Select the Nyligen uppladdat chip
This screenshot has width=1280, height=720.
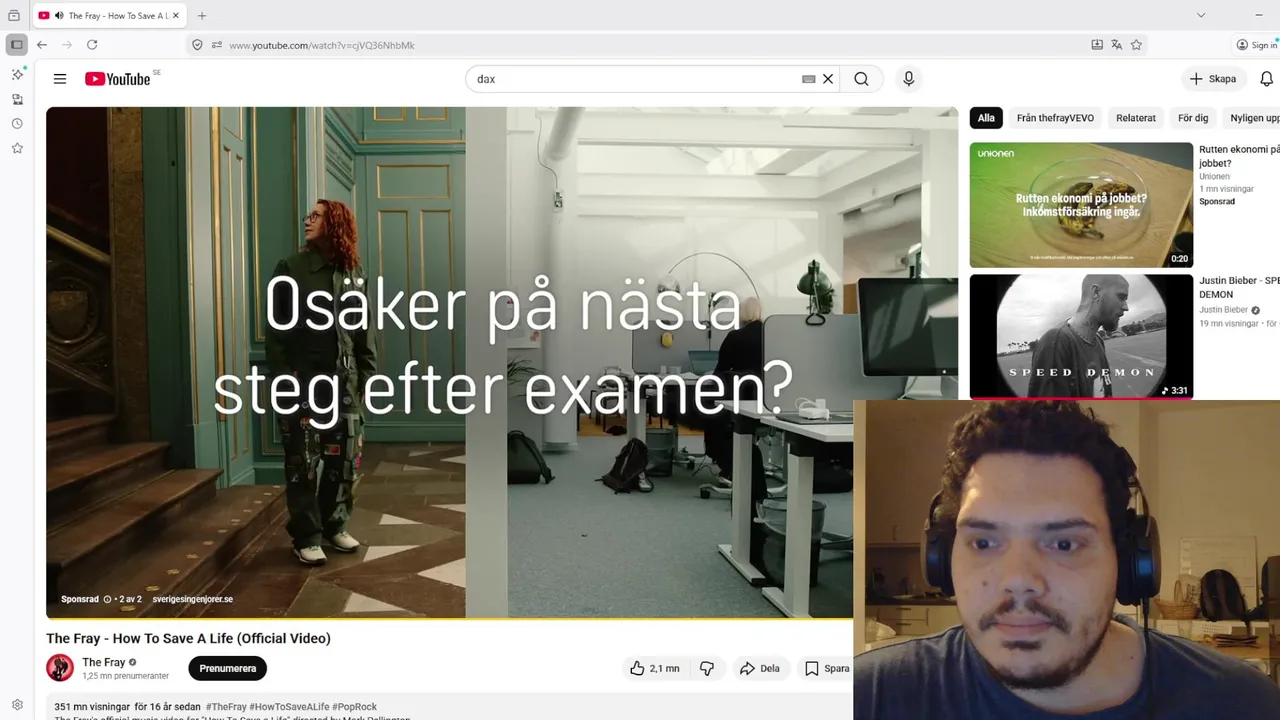(x=1252, y=118)
